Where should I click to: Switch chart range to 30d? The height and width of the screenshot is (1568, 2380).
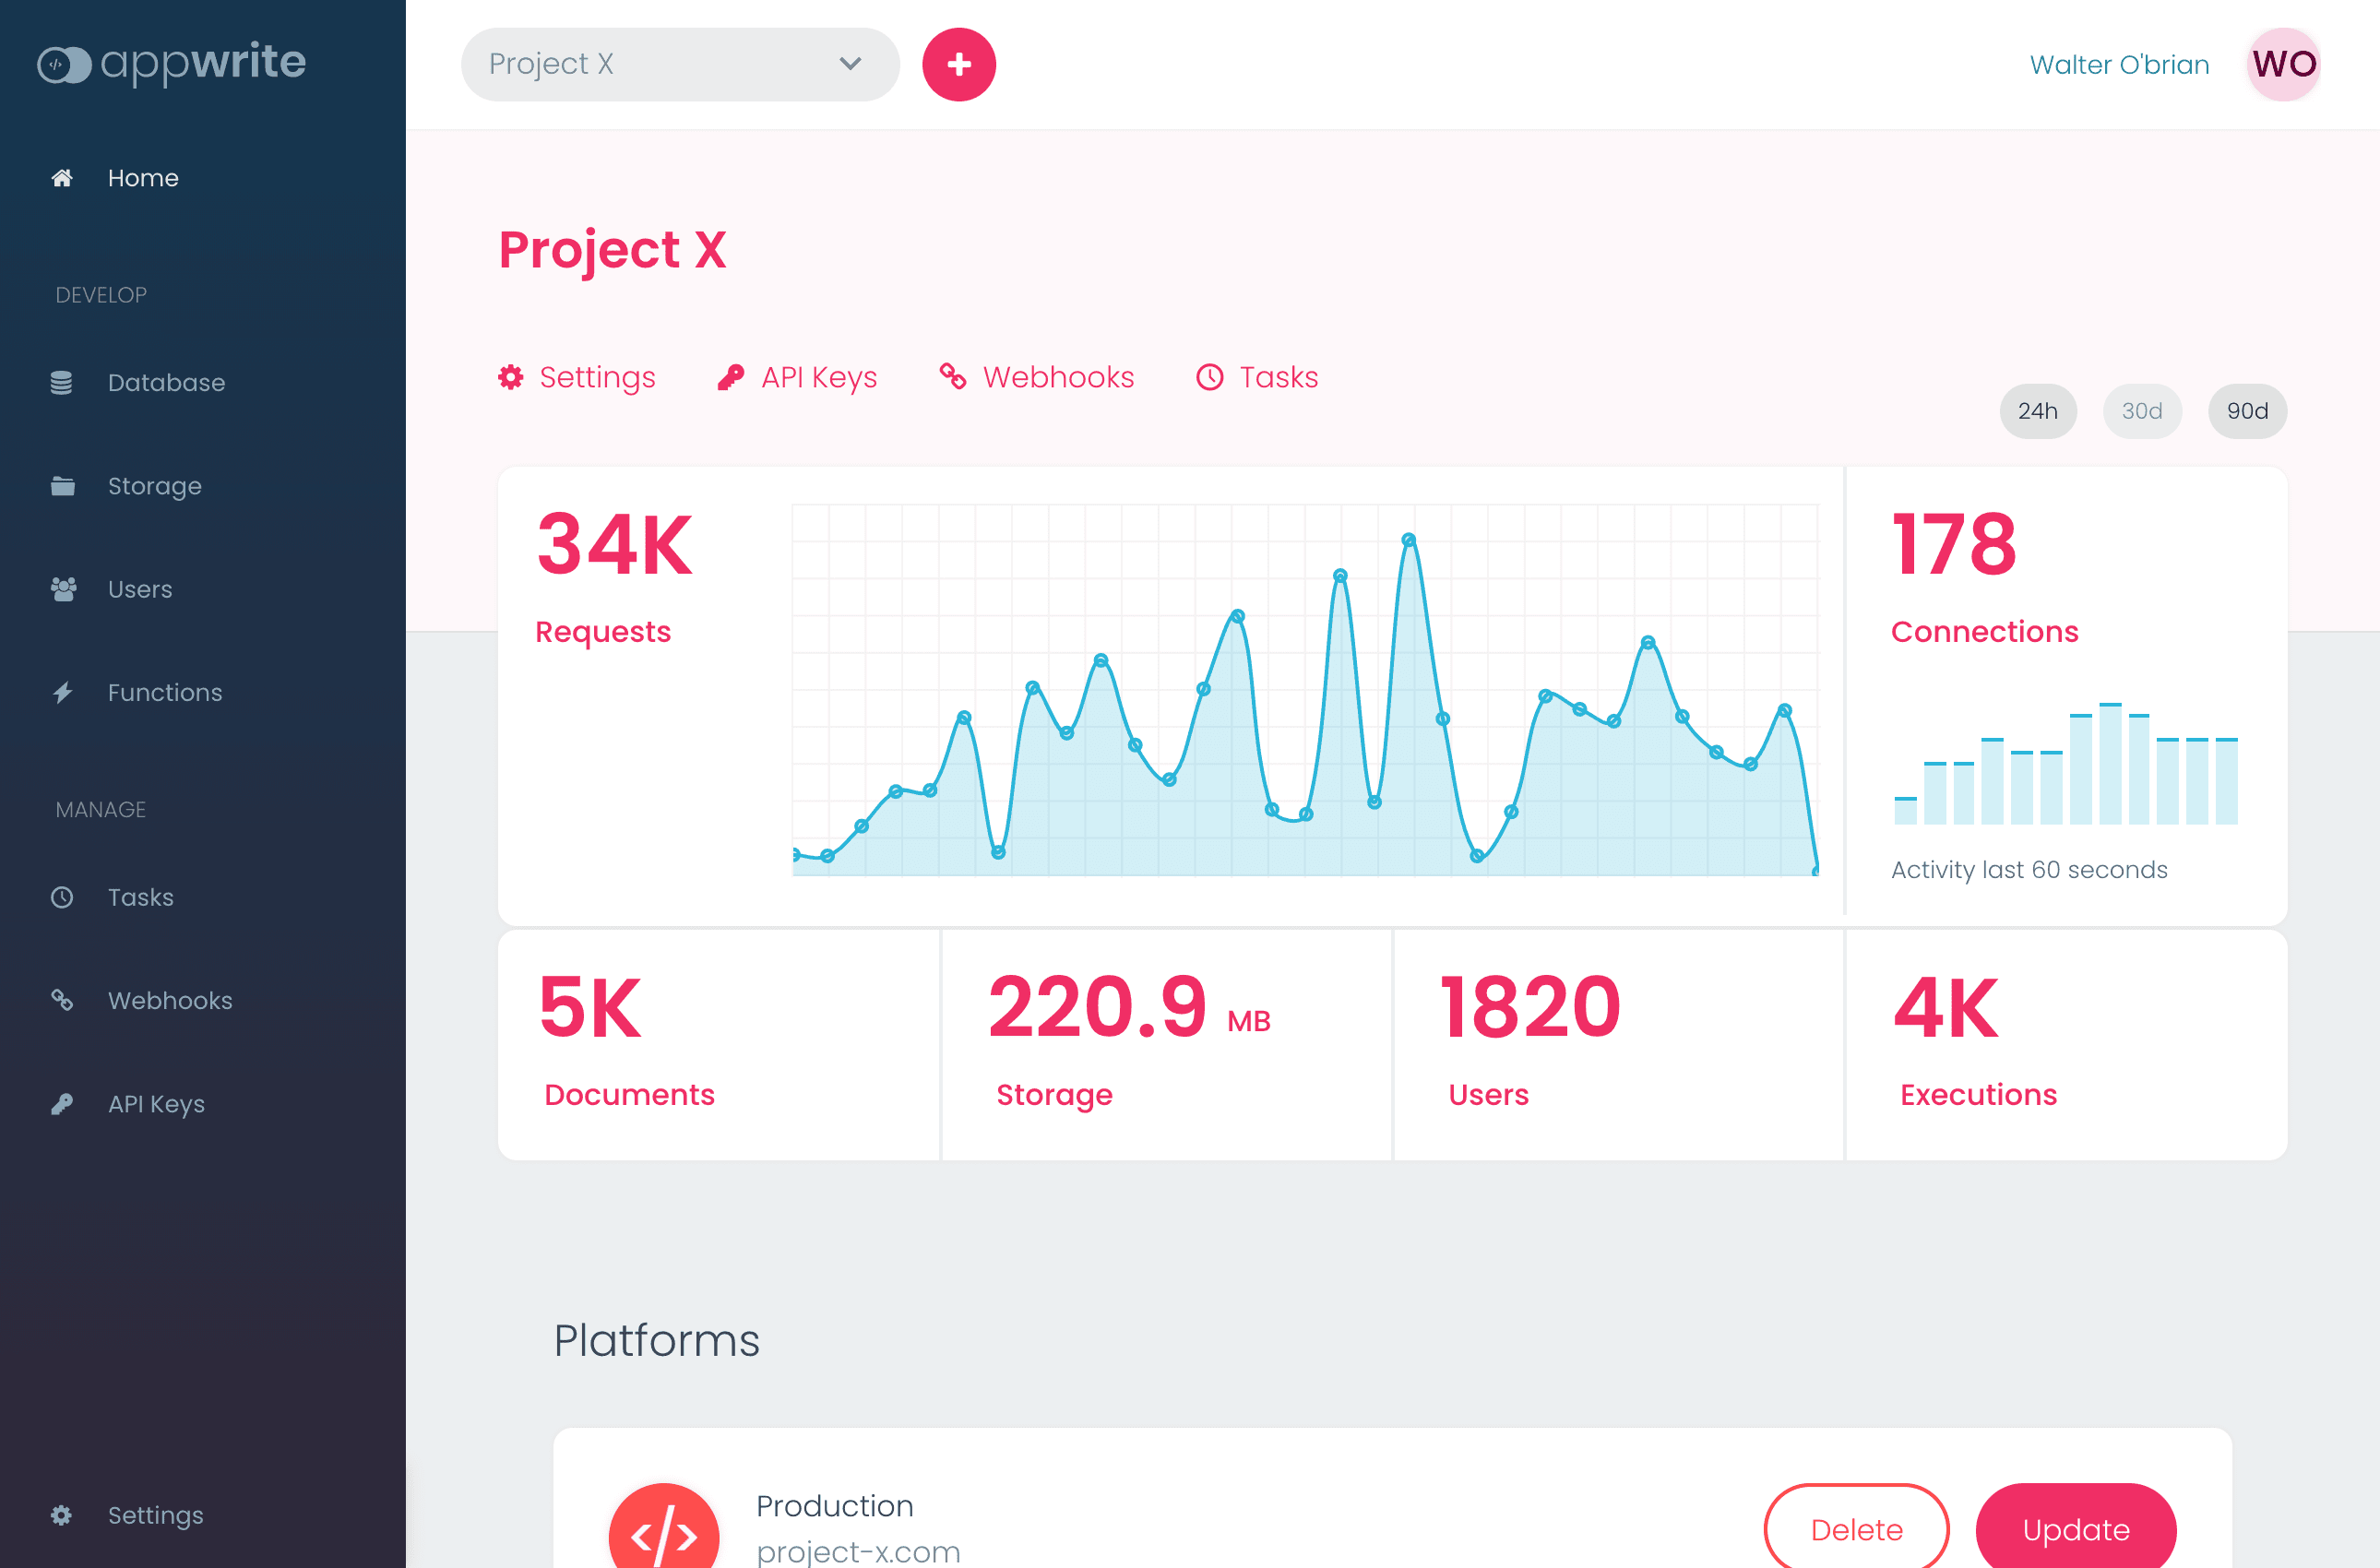(2141, 411)
